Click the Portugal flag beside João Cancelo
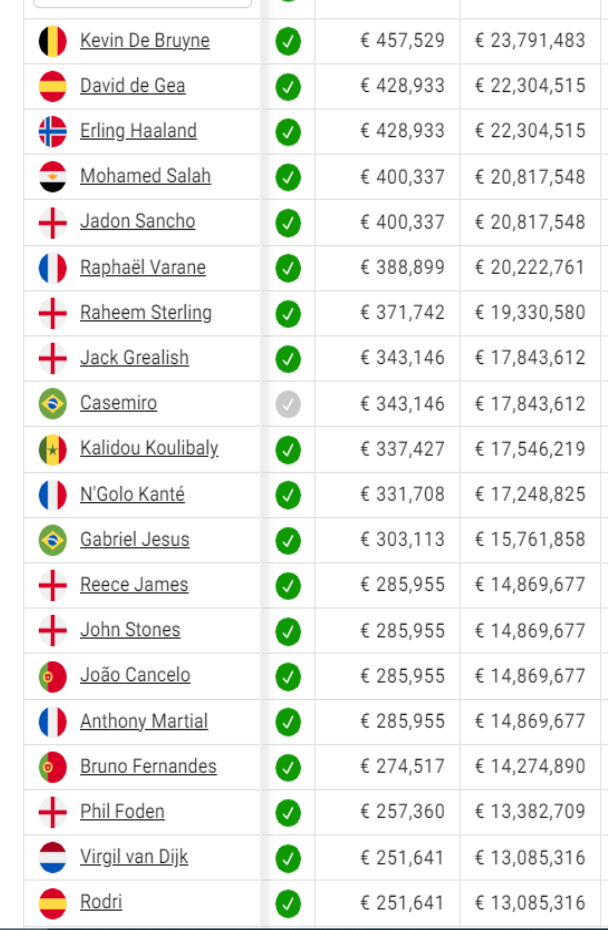 [52, 676]
